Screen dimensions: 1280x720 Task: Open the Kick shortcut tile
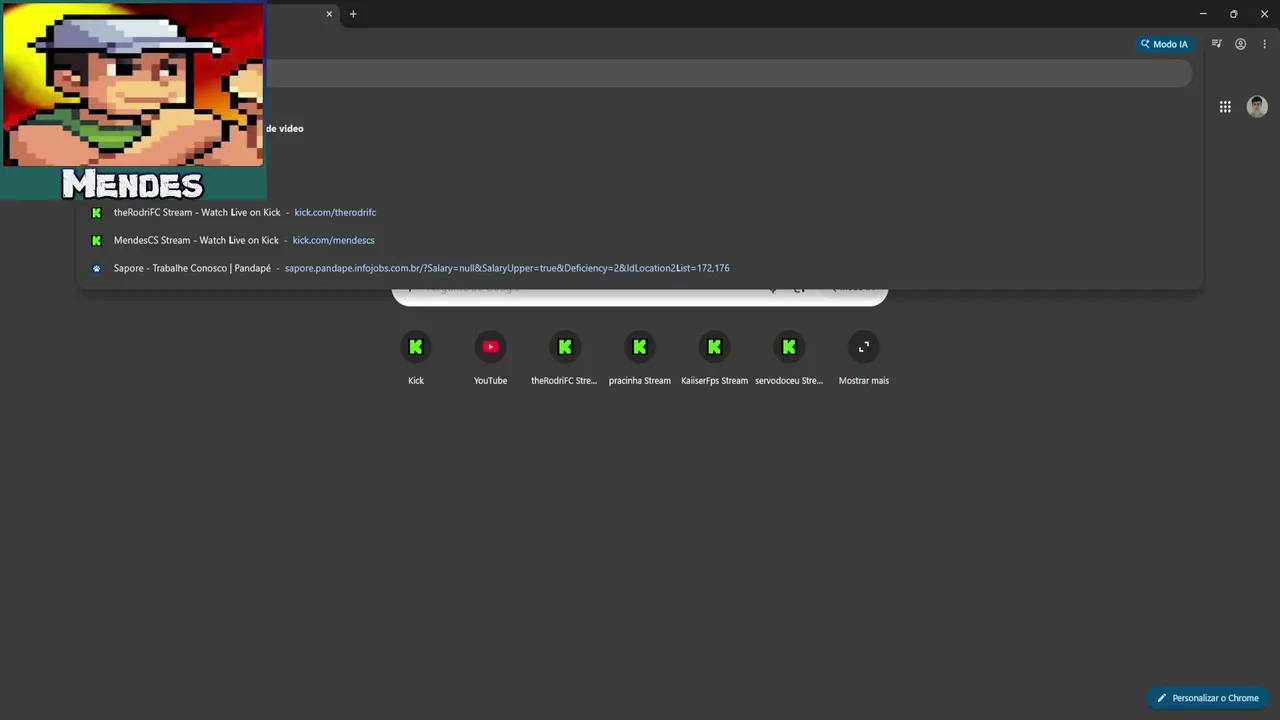[x=416, y=358]
